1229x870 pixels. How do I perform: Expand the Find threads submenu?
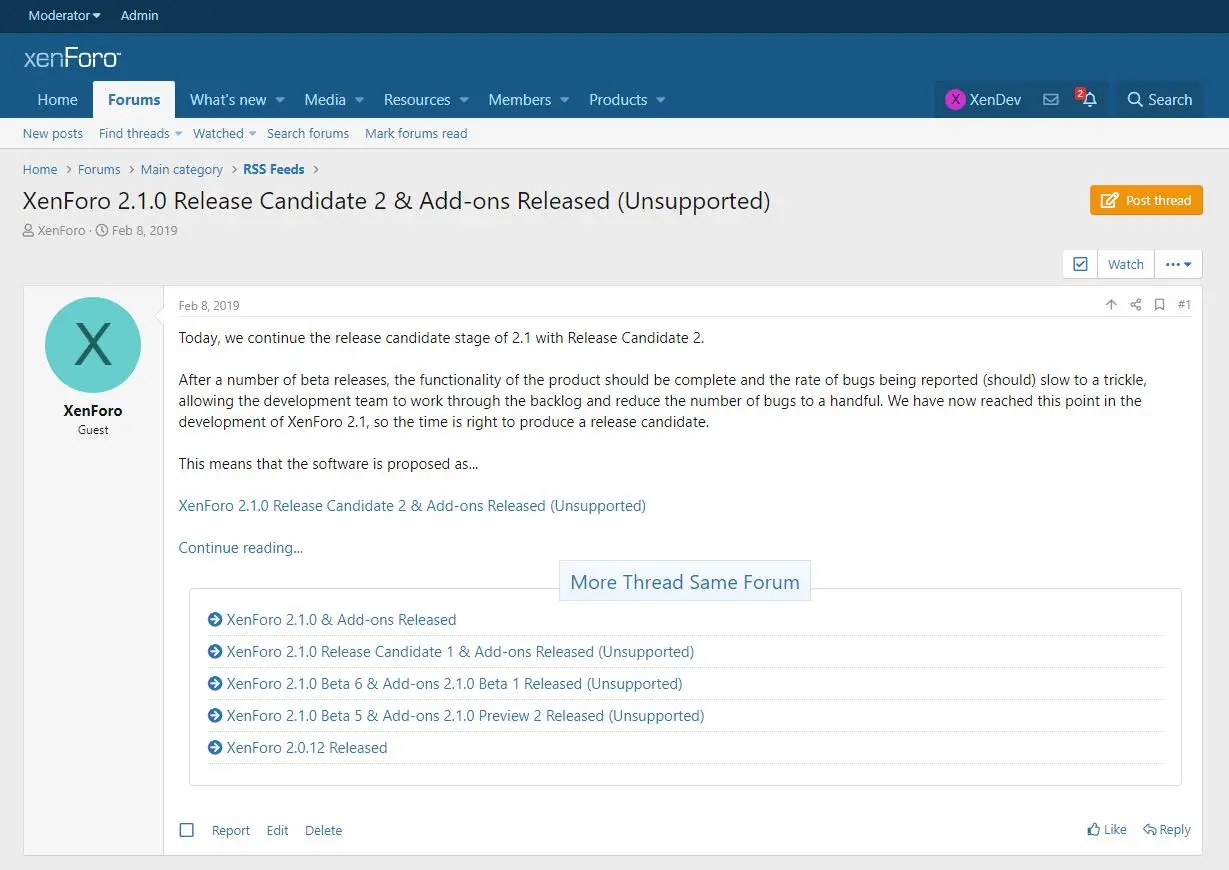[x=179, y=133]
